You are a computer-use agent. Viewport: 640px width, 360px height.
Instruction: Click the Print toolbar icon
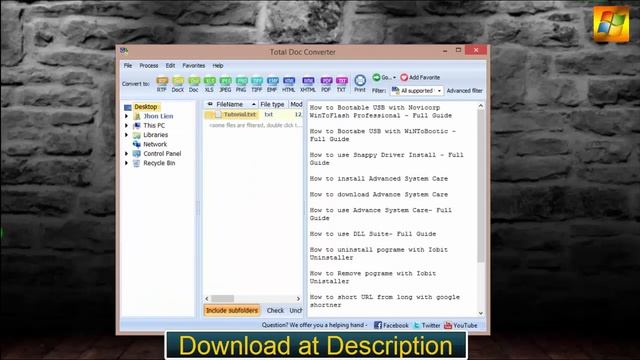coord(360,83)
